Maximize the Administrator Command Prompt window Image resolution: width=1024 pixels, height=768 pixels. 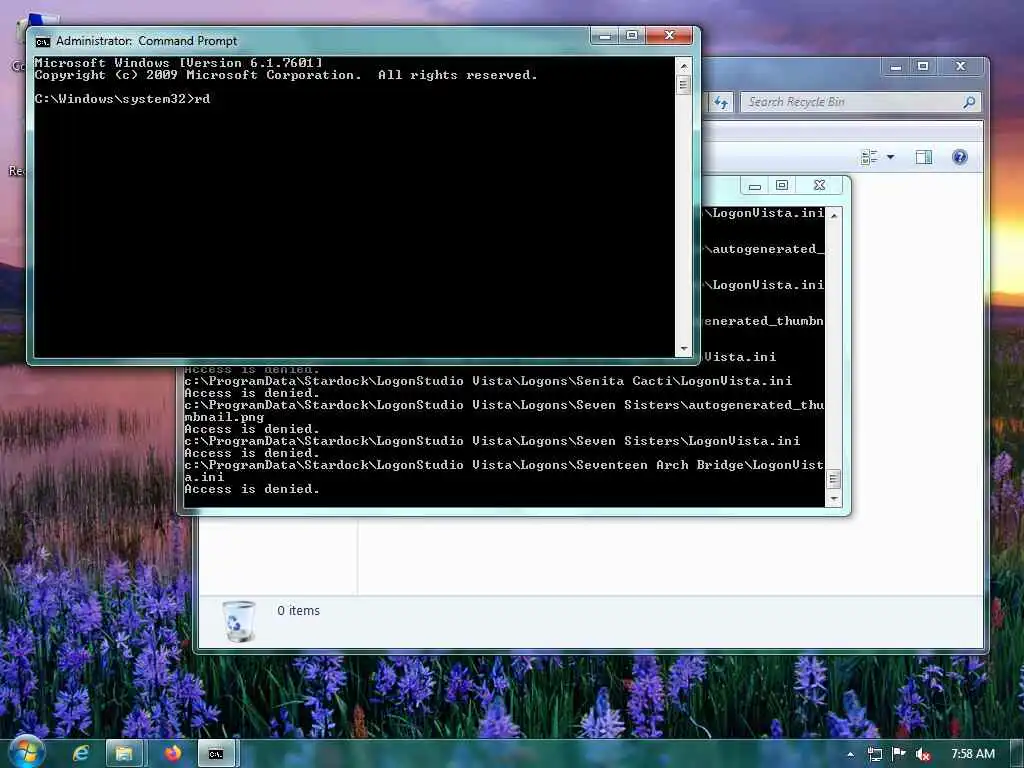tap(632, 35)
